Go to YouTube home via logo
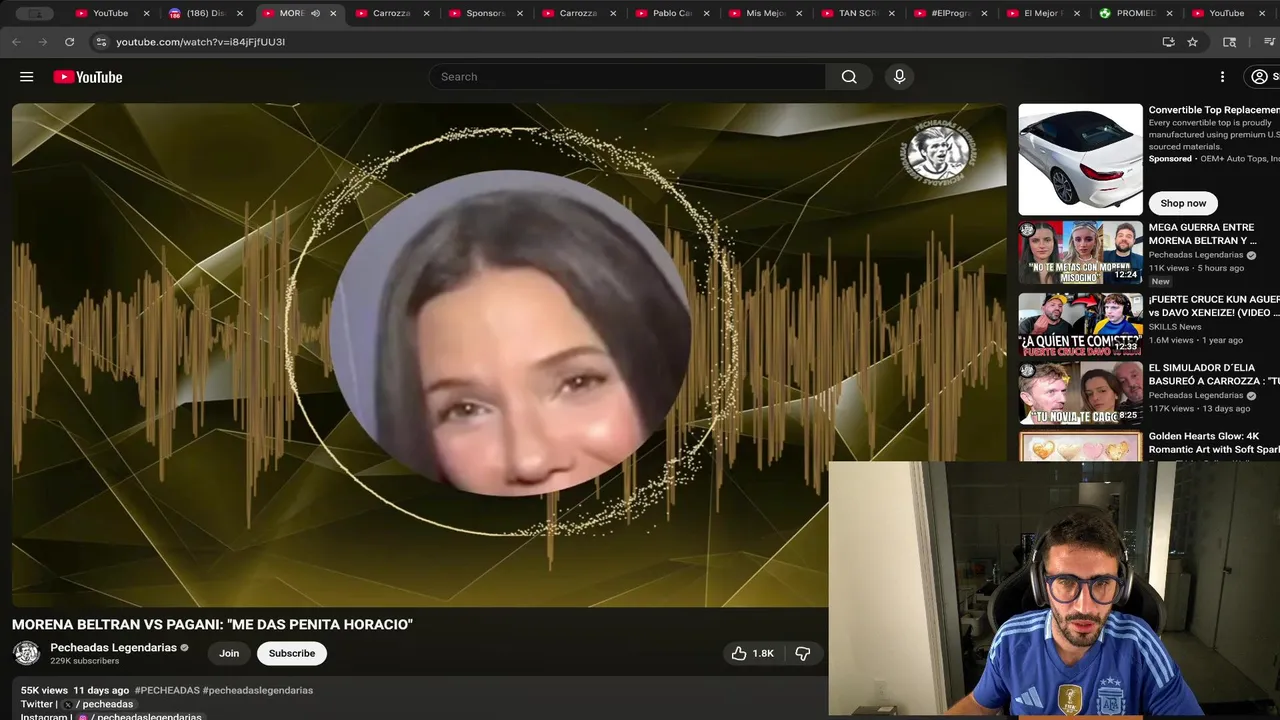1280x720 pixels. [88, 77]
